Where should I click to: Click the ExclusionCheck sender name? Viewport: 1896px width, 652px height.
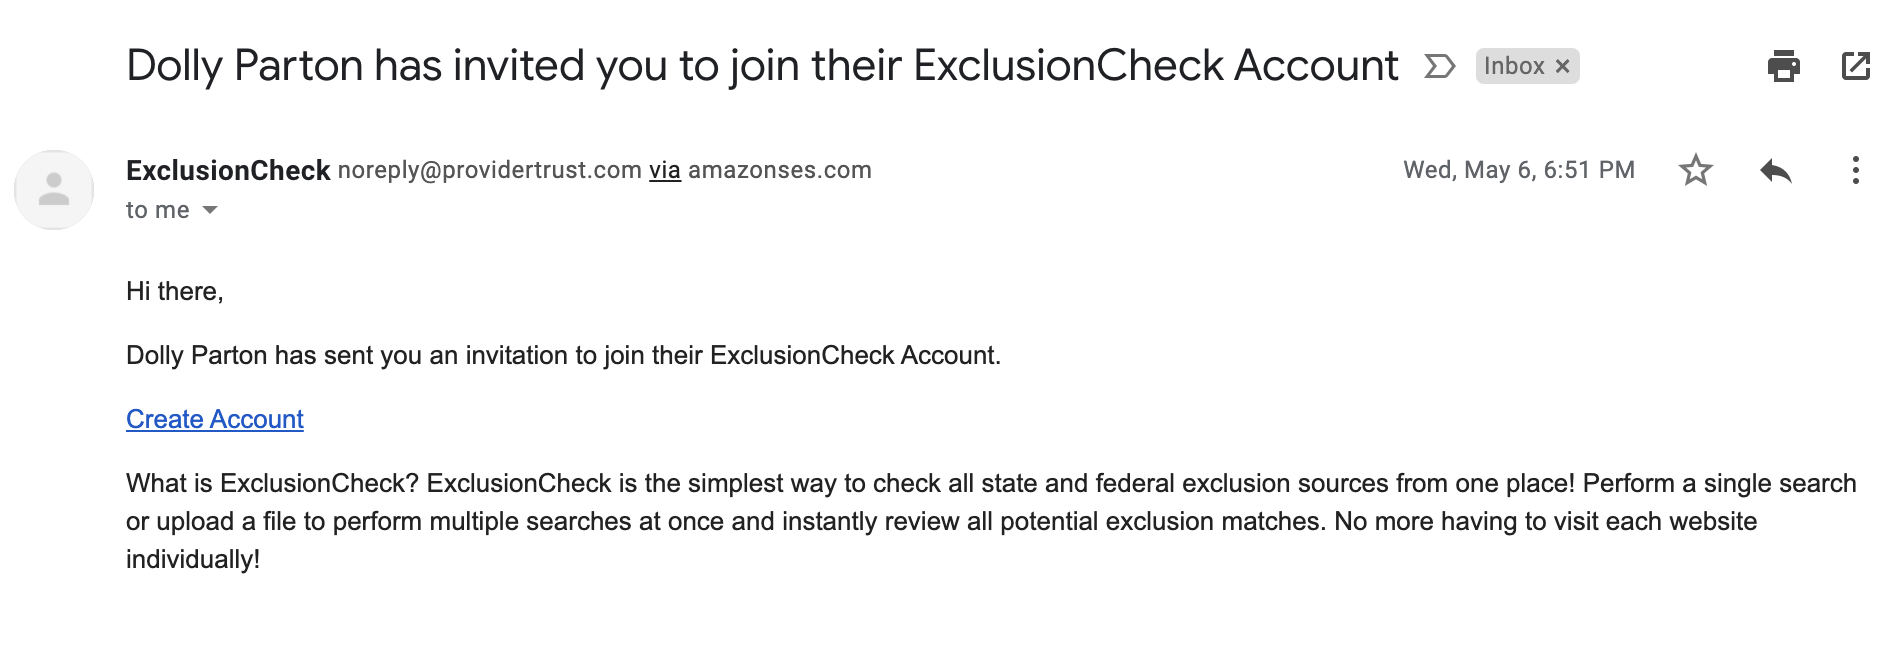(228, 170)
